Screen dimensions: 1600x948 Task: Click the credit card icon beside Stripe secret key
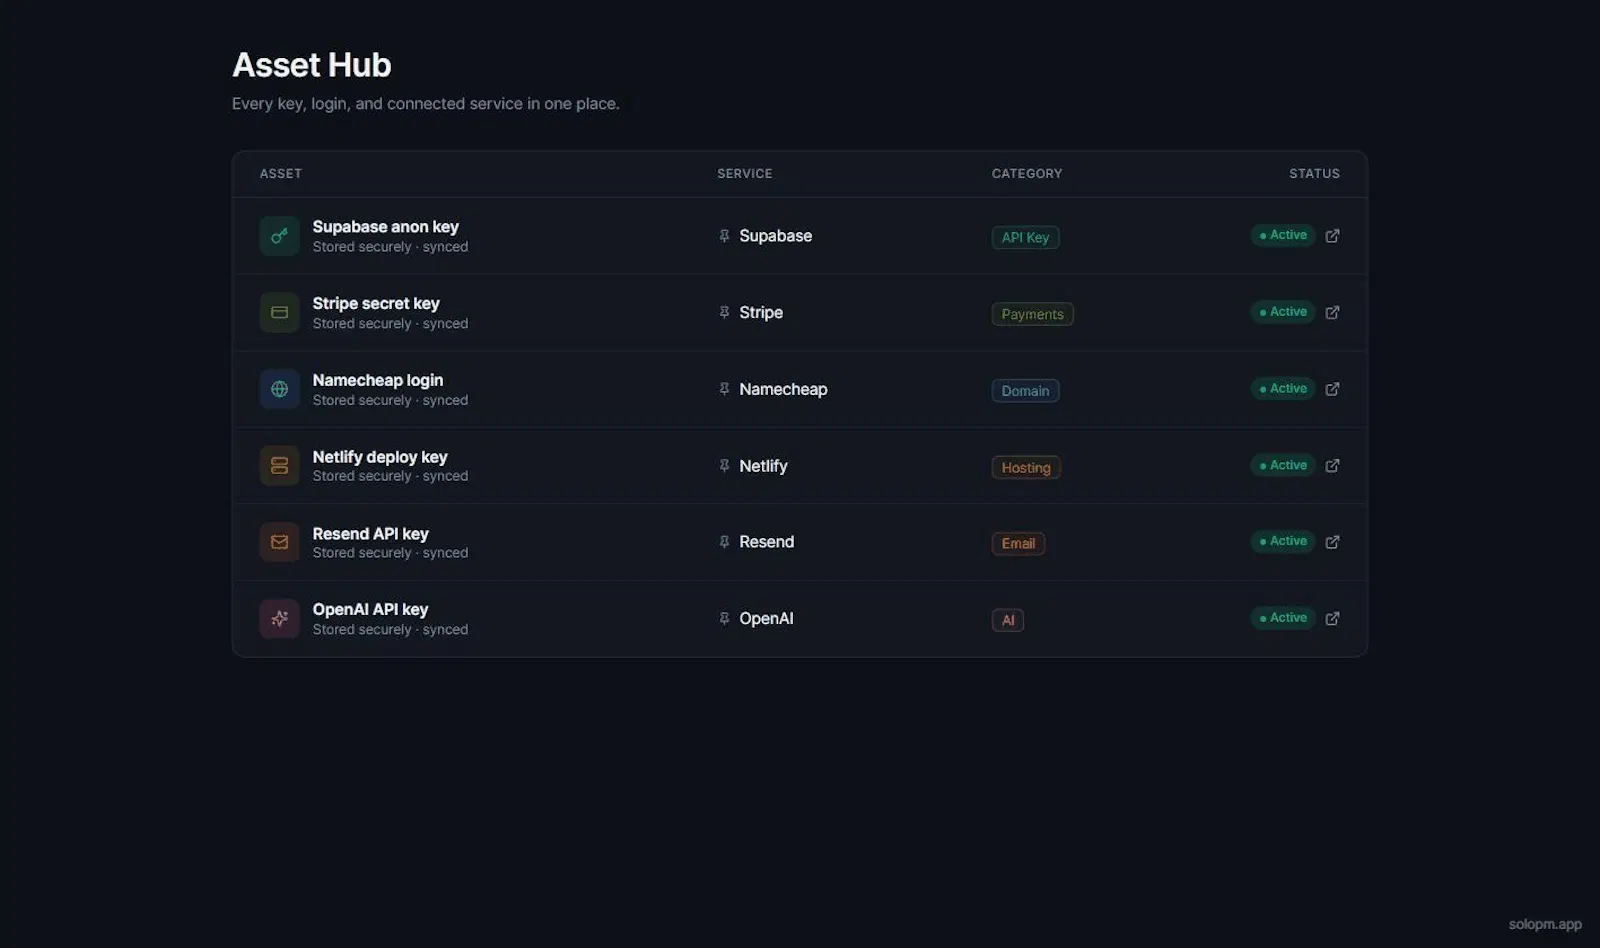pos(279,313)
